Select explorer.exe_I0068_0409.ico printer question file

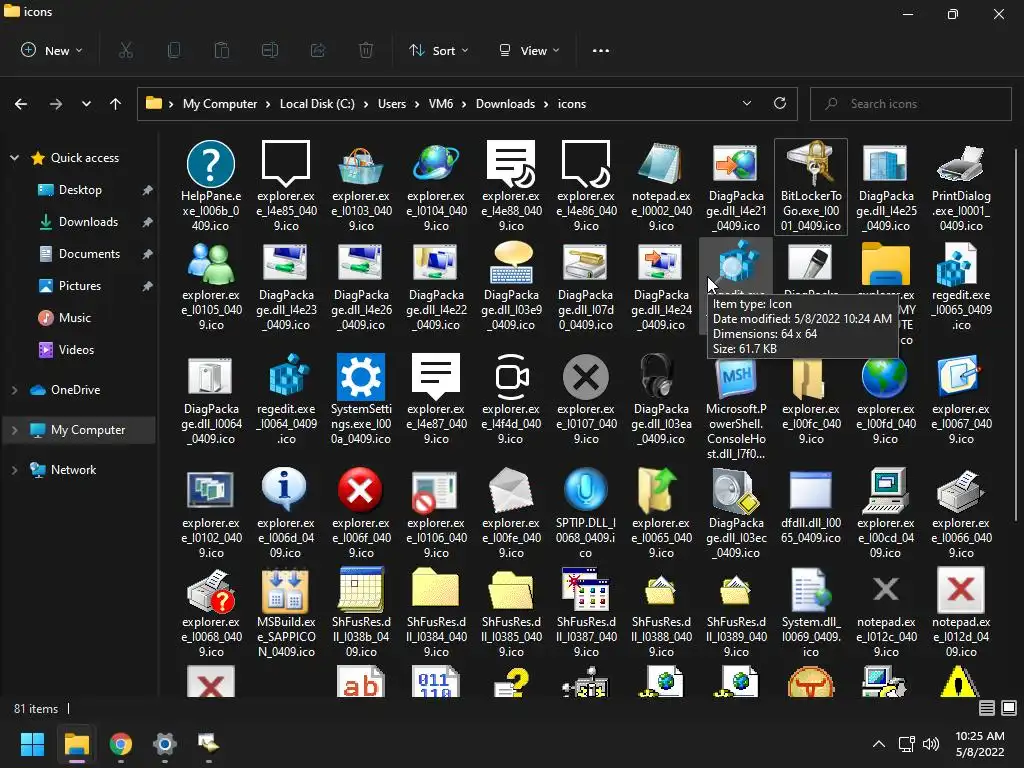pyautogui.click(x=210, y=613)
